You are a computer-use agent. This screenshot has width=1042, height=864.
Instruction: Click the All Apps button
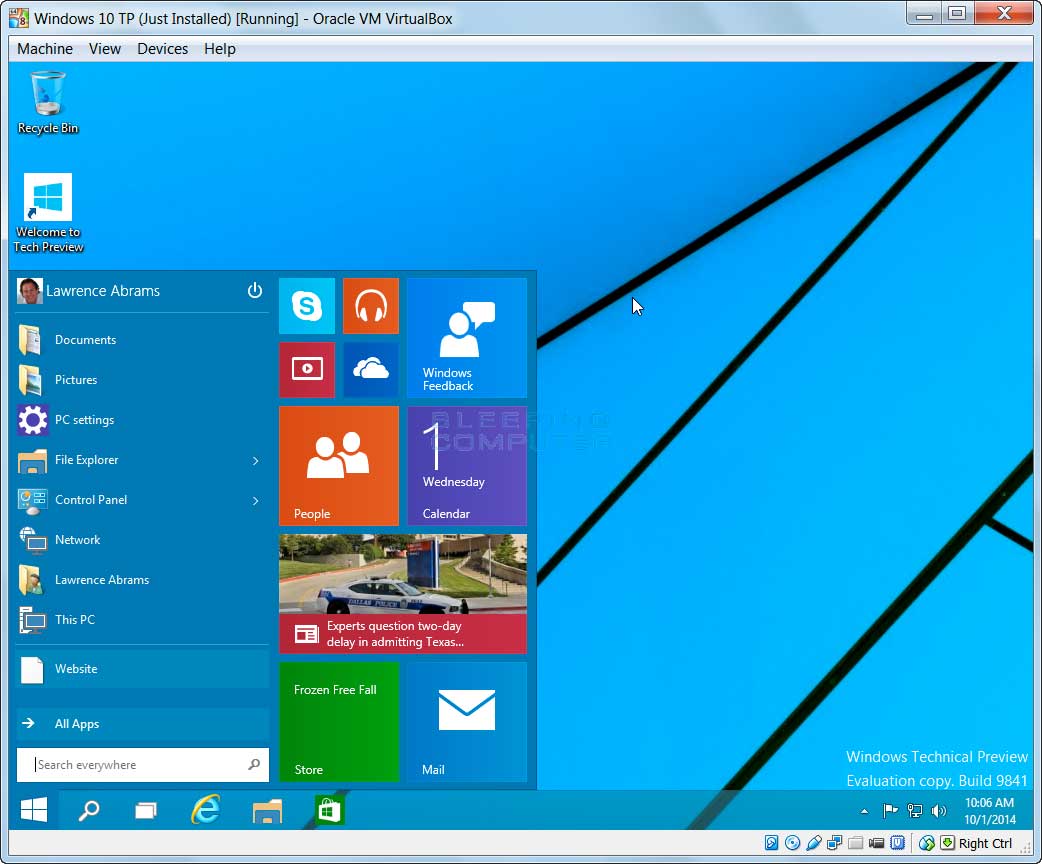(x=142, y=724)
